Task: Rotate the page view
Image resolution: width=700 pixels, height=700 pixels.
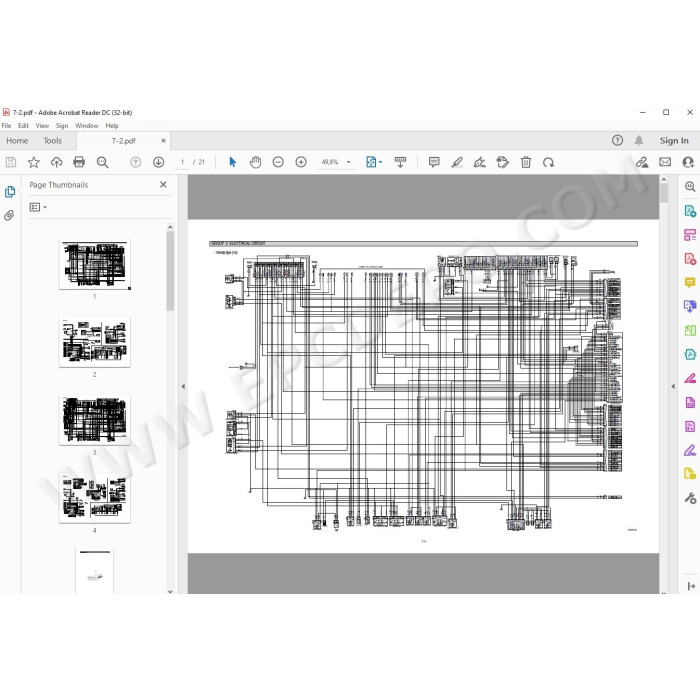Action: click(x=548, y=162)
